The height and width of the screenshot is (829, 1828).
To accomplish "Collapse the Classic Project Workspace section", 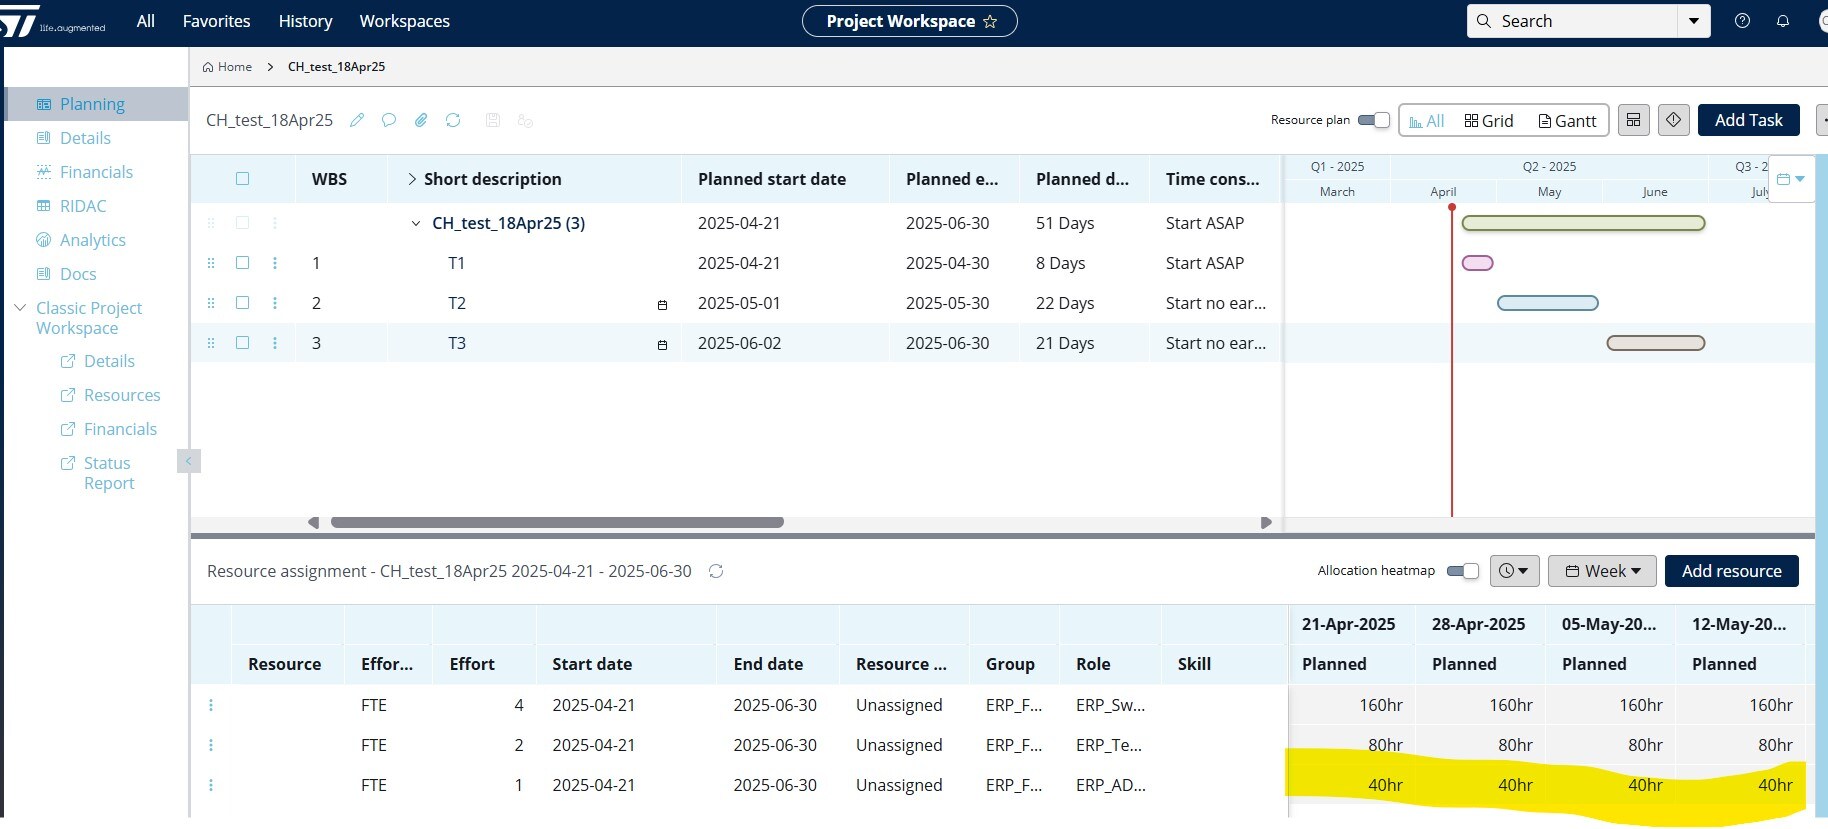I will 20,308.
